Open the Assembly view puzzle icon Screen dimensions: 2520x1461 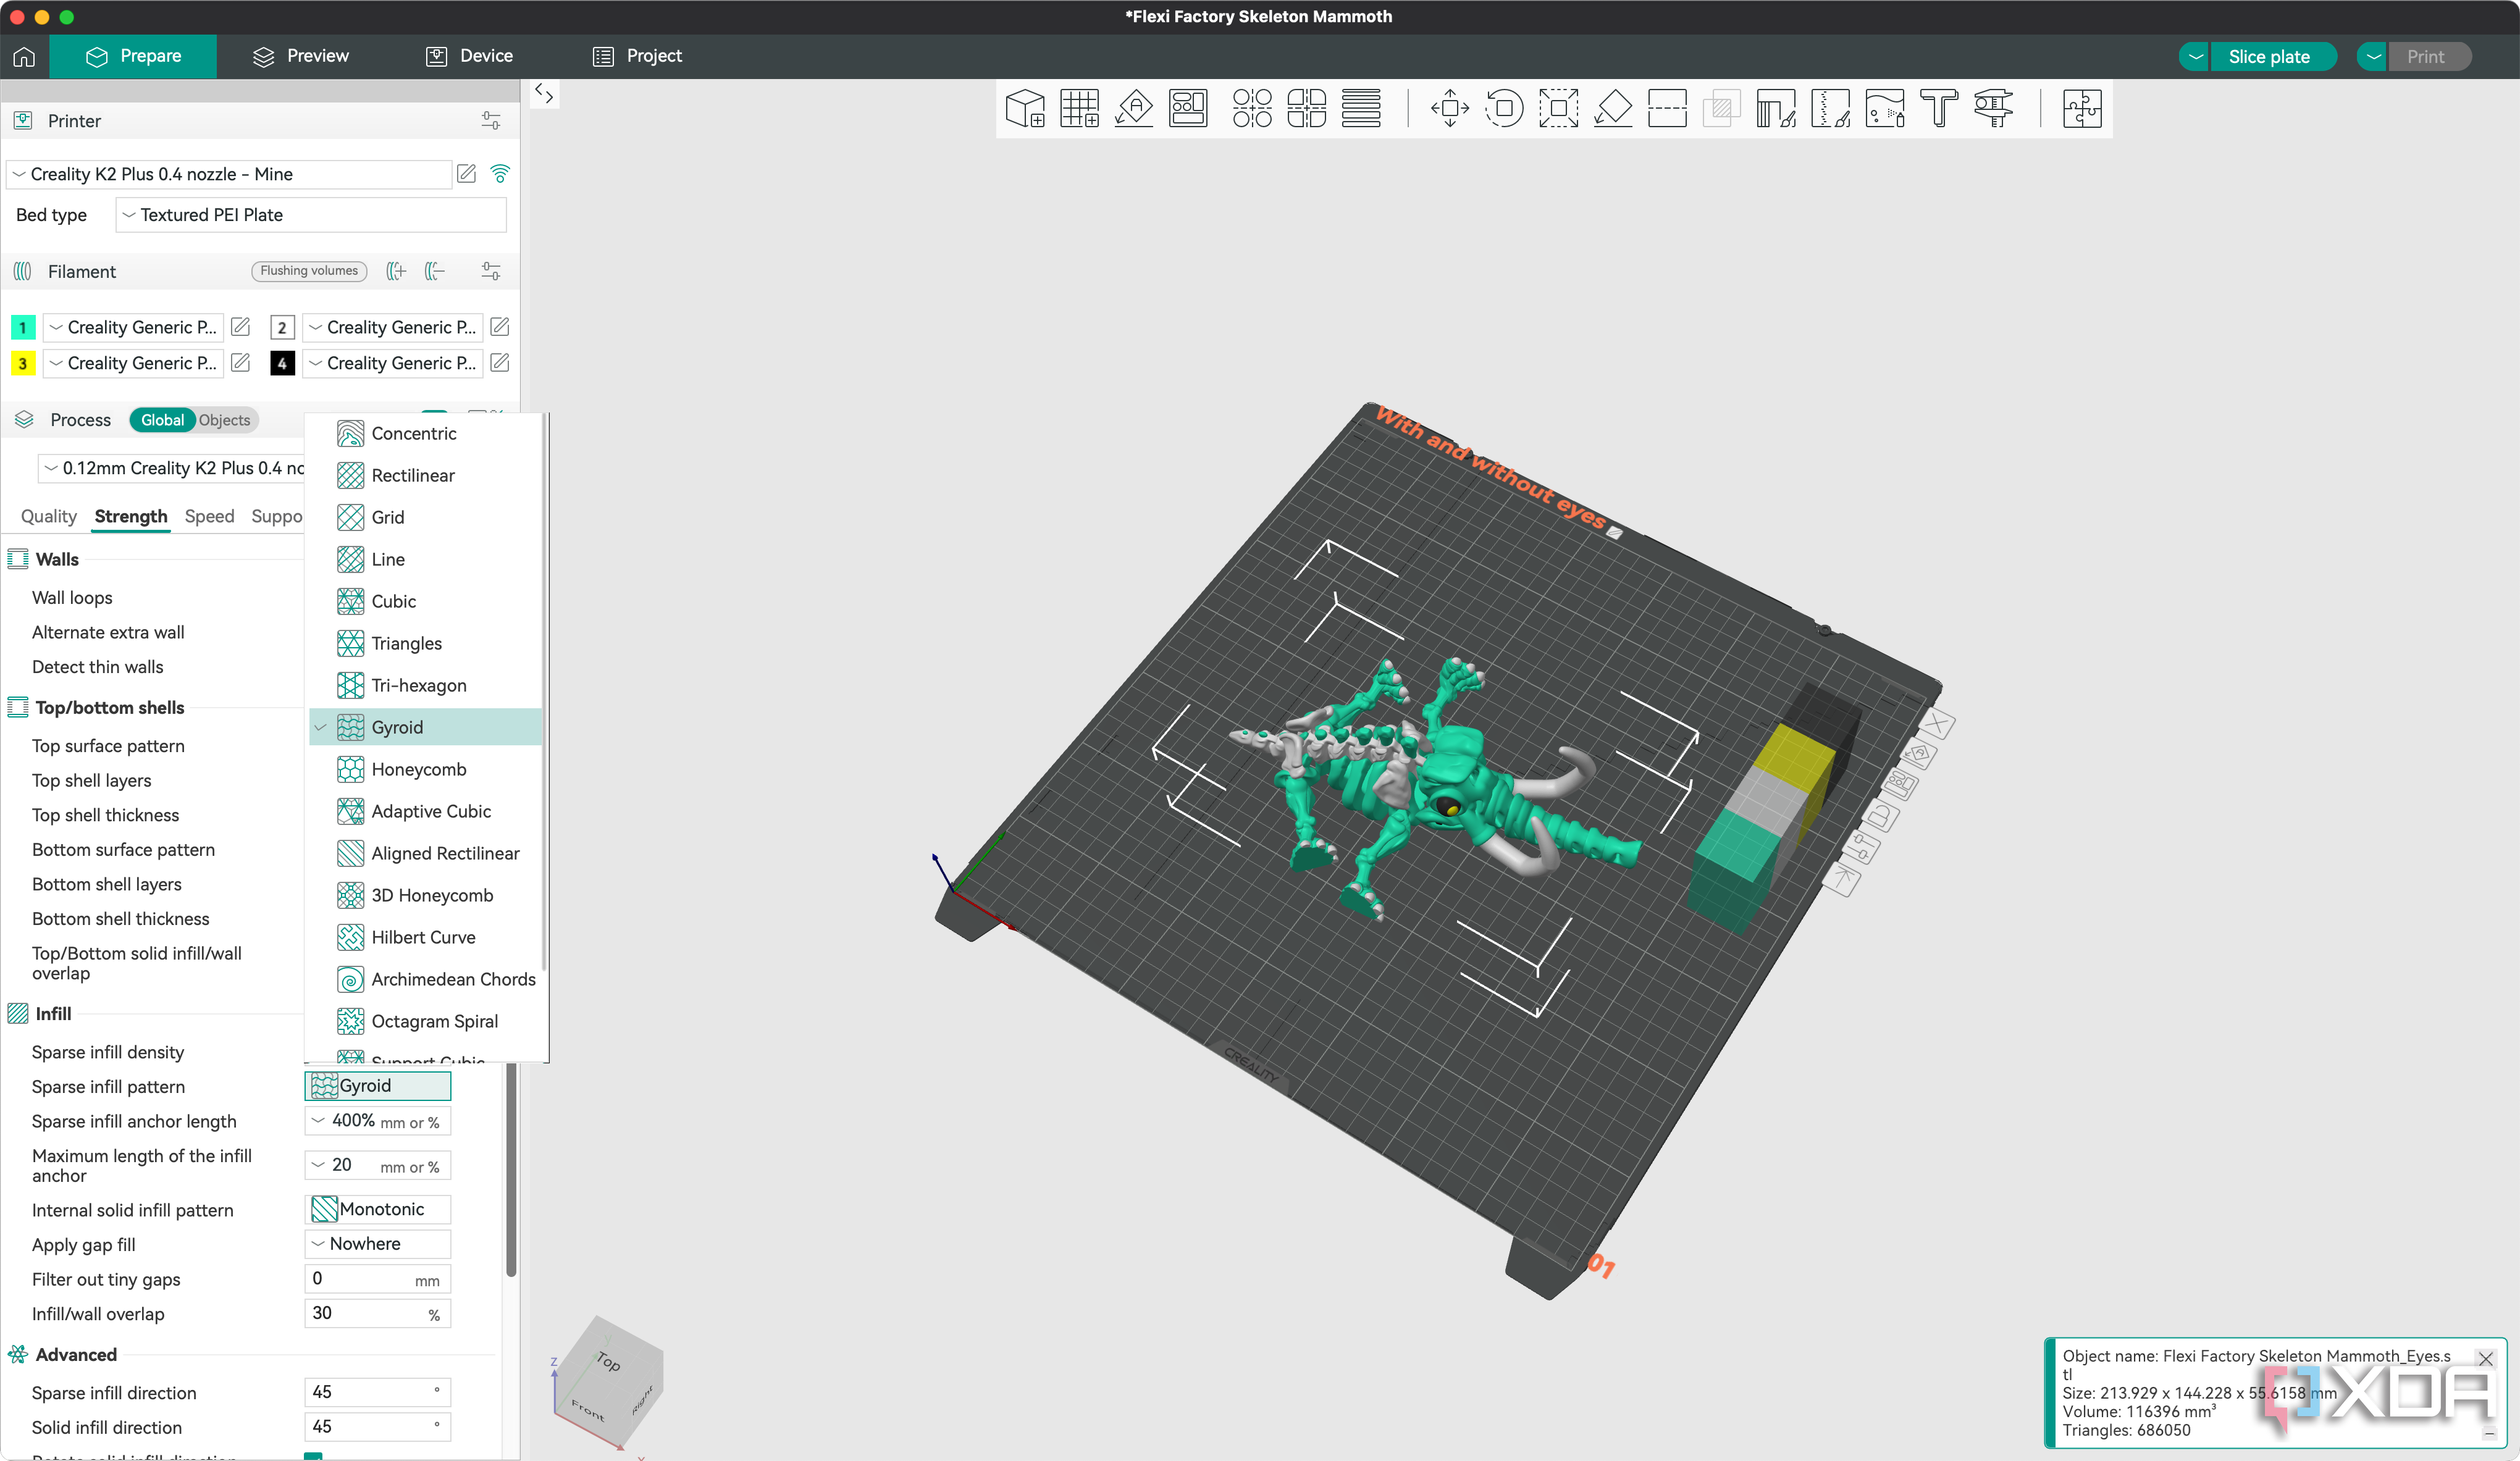pyautogui.click(x=2081, y=108)
